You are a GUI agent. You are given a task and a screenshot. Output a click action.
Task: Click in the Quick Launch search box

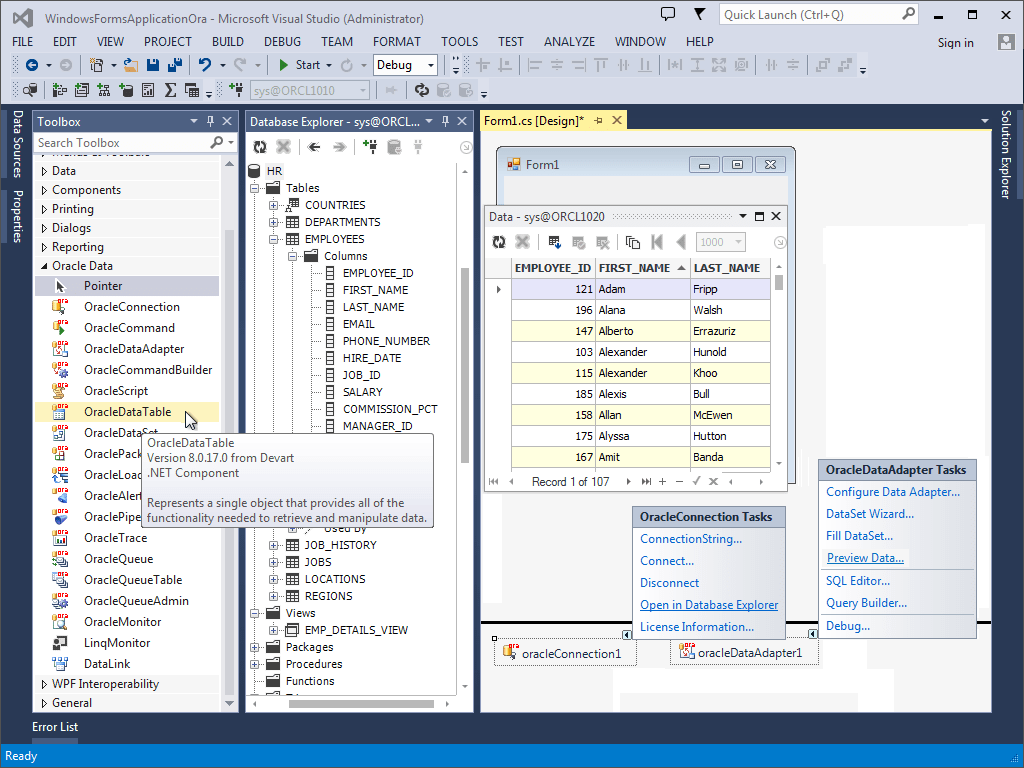(808, 14)
